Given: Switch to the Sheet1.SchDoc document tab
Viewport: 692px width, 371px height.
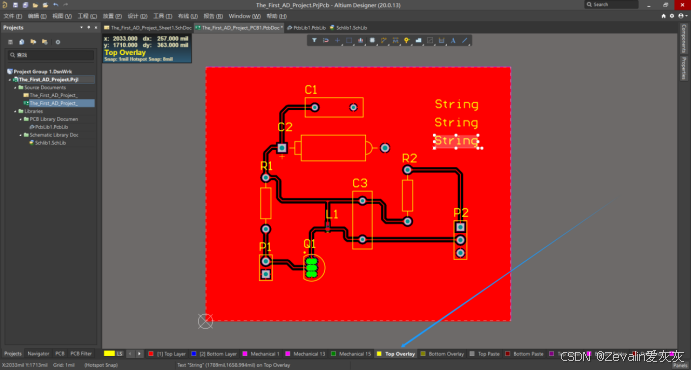Looking at the screenshot, I should tap(148, 28).
